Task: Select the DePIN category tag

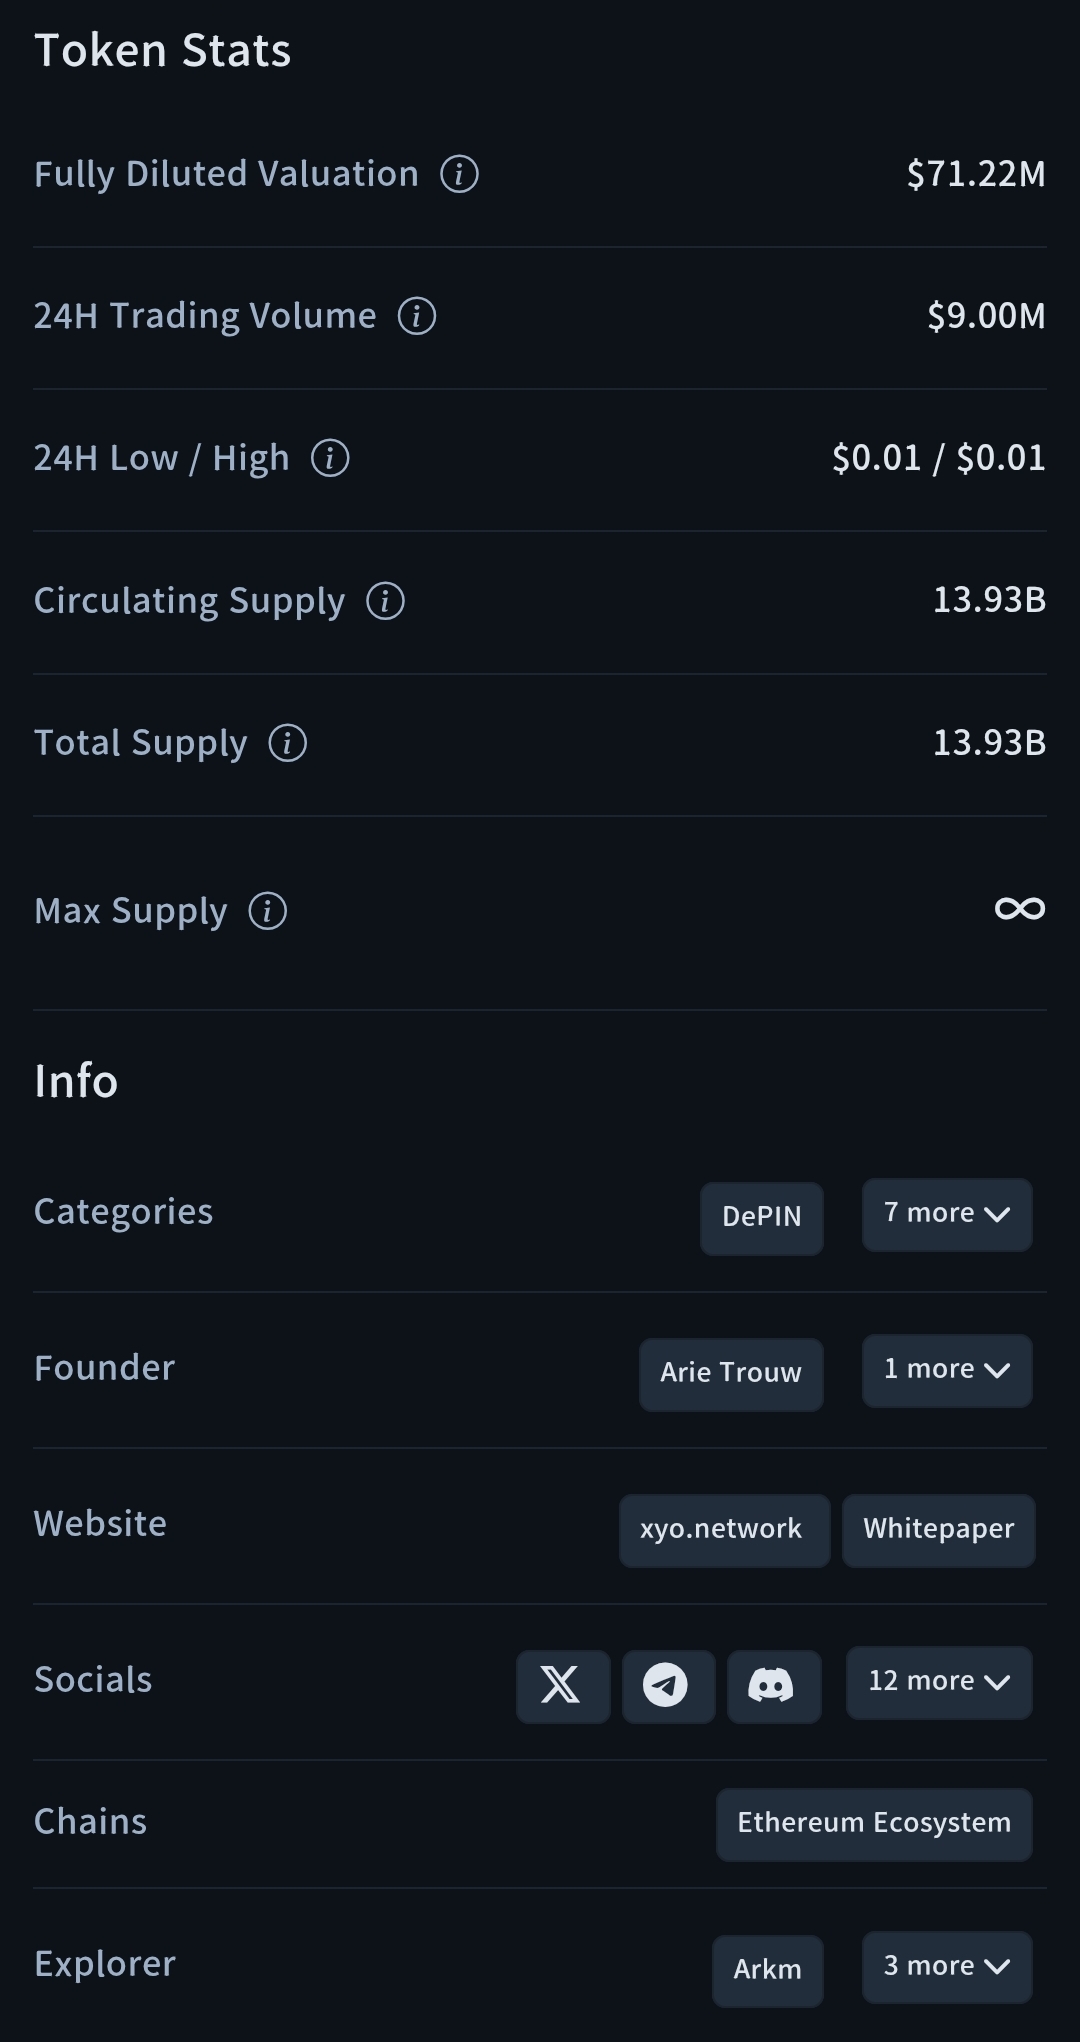Action: (x=761, y=1218)
